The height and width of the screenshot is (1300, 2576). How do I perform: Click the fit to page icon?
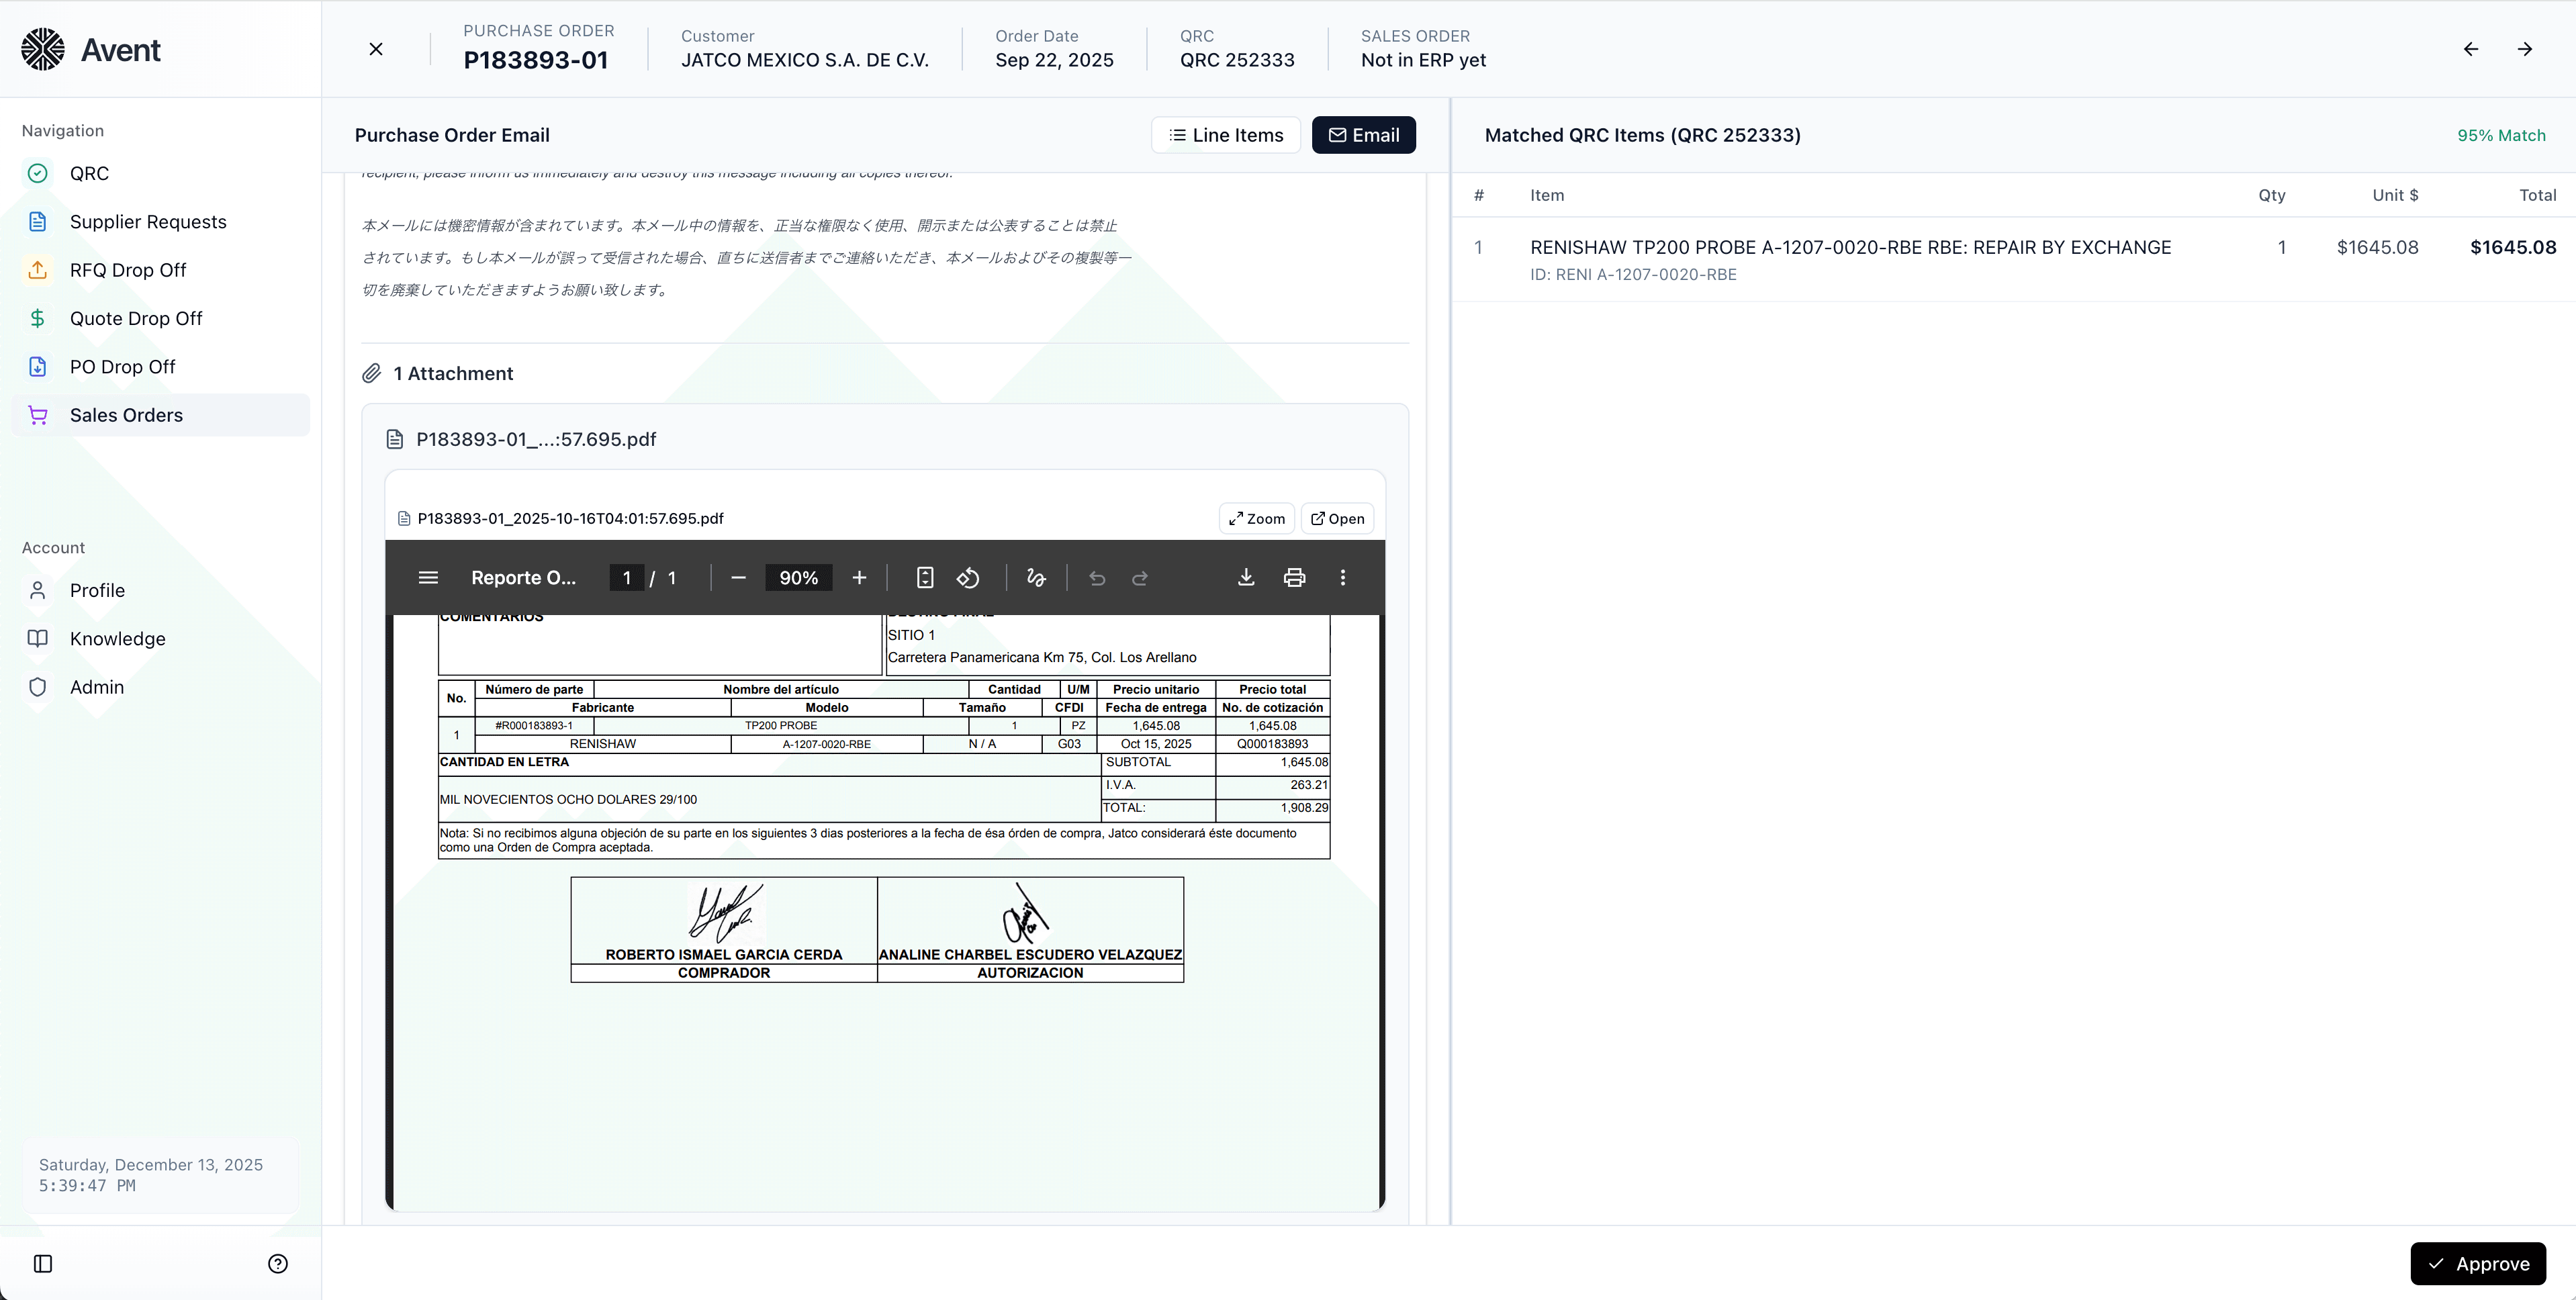925,578
